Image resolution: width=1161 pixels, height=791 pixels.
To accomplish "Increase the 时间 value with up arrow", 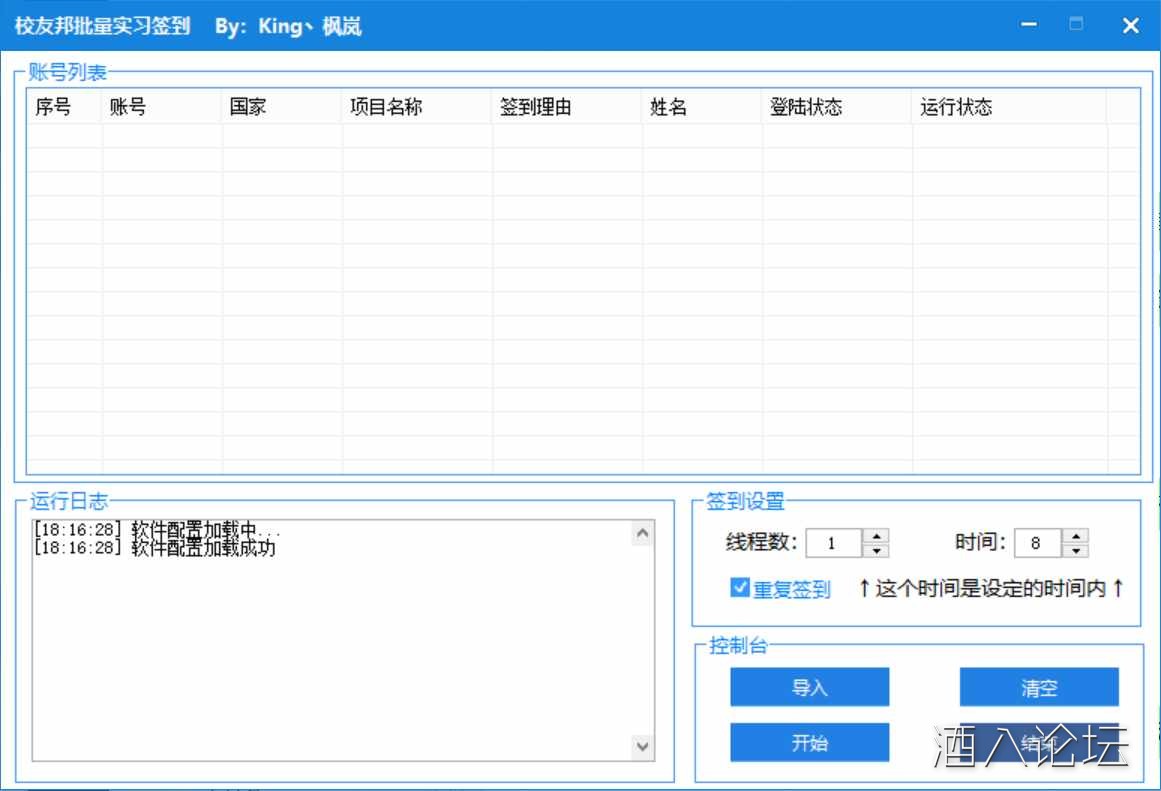I will click(x=1078, y=536).
